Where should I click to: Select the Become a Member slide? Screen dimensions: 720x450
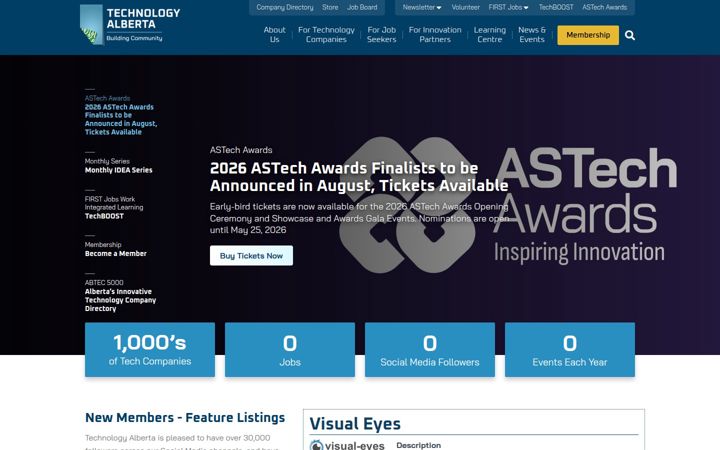pyautogui.click(x=115, y=249)
